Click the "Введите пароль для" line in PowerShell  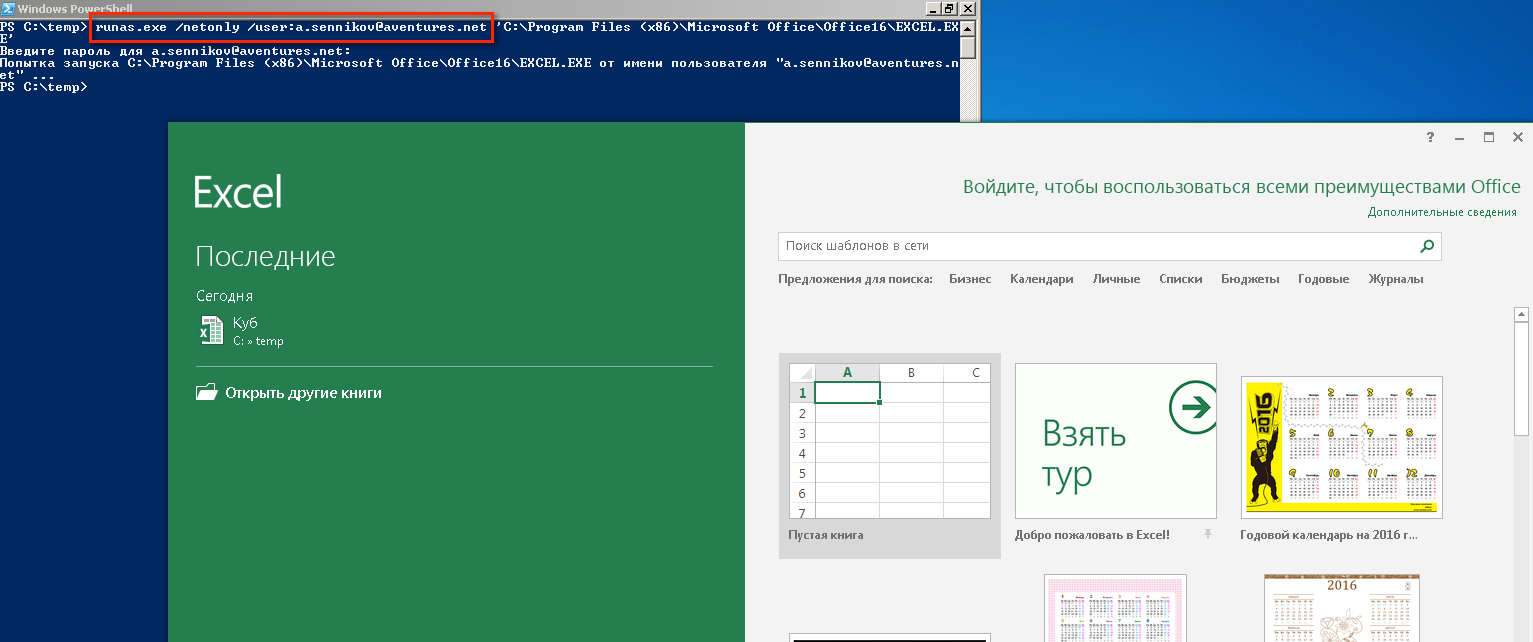point(176,50)
